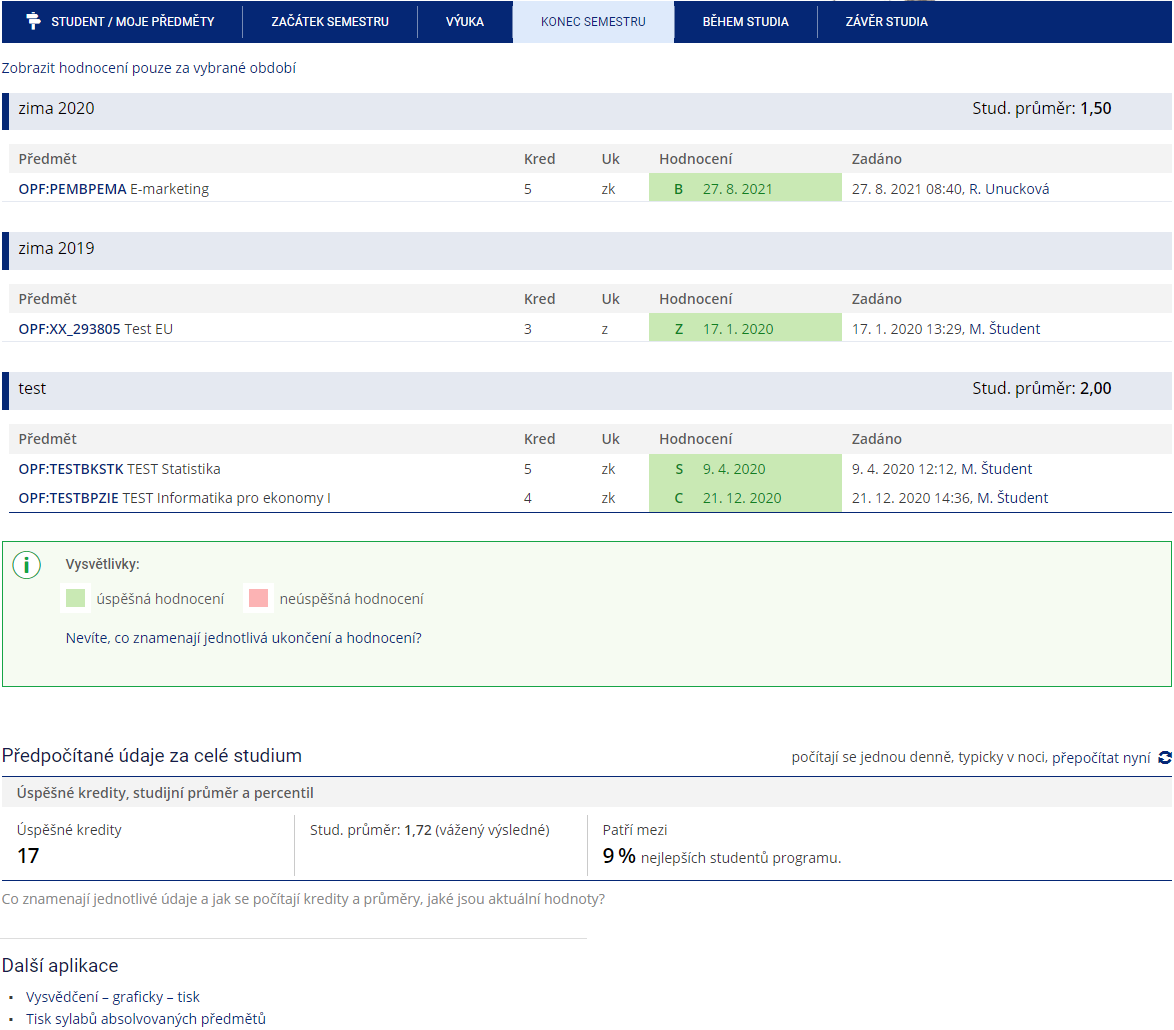Select the Závěr studia tab
The image size is (1174, 1030).
pyautogui.click(x=886, y=22)
